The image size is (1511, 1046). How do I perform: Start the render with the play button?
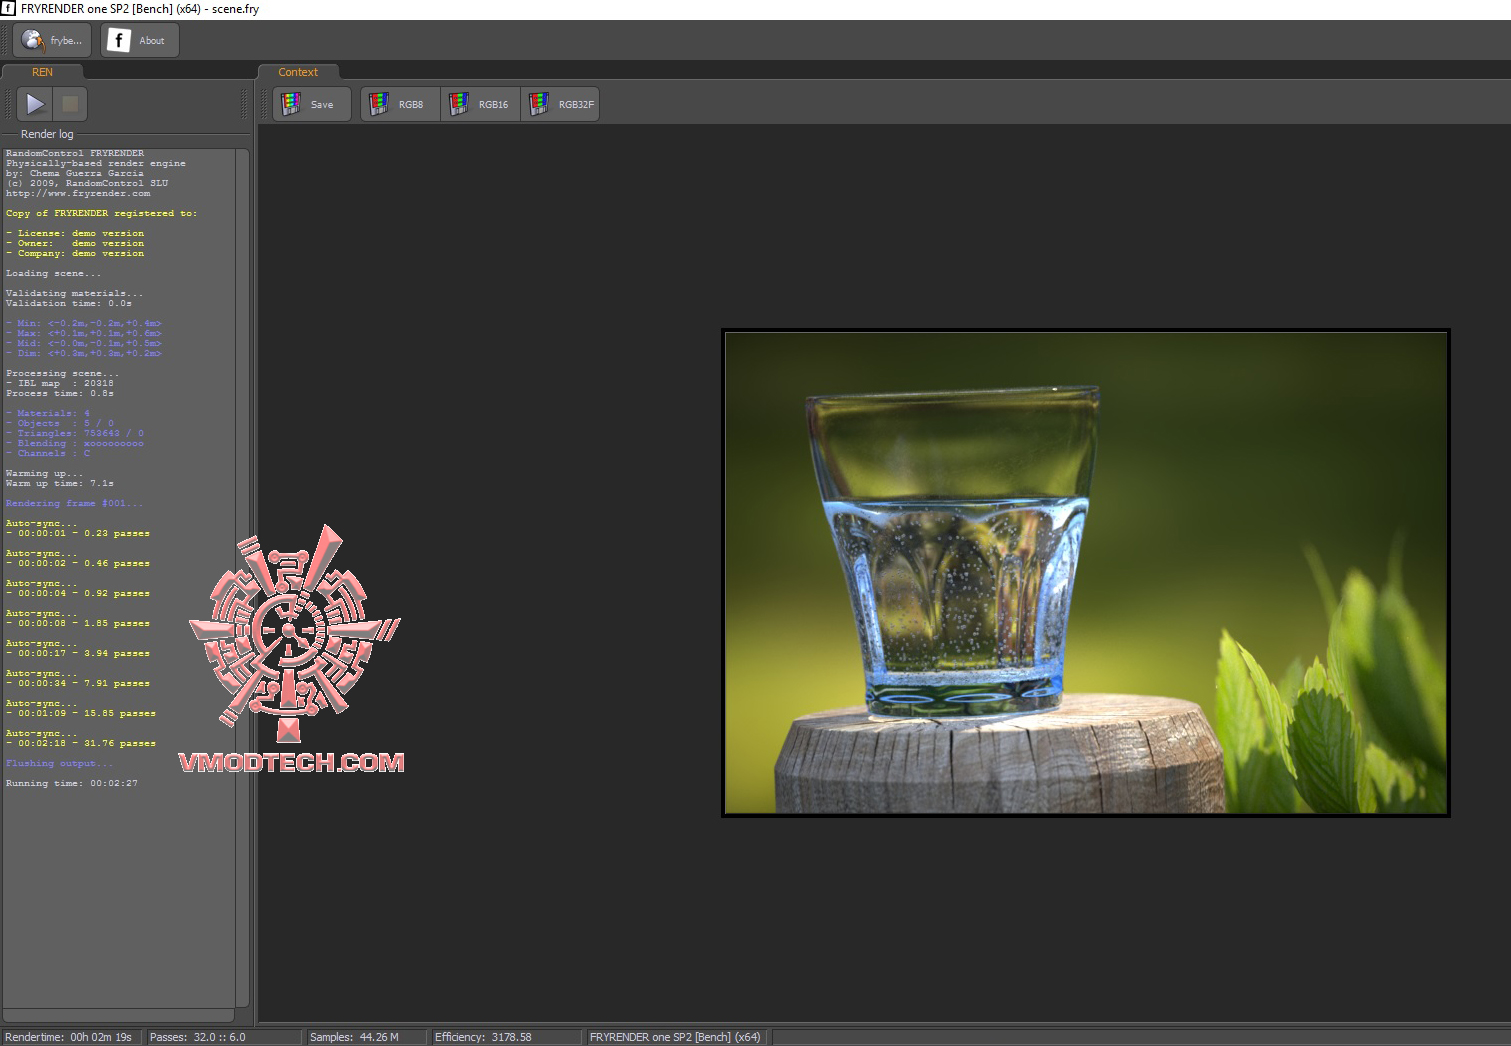pos(35,104)
